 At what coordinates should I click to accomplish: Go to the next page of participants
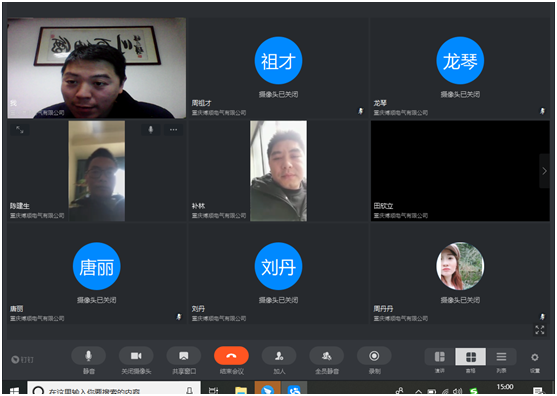coord(544,171)
